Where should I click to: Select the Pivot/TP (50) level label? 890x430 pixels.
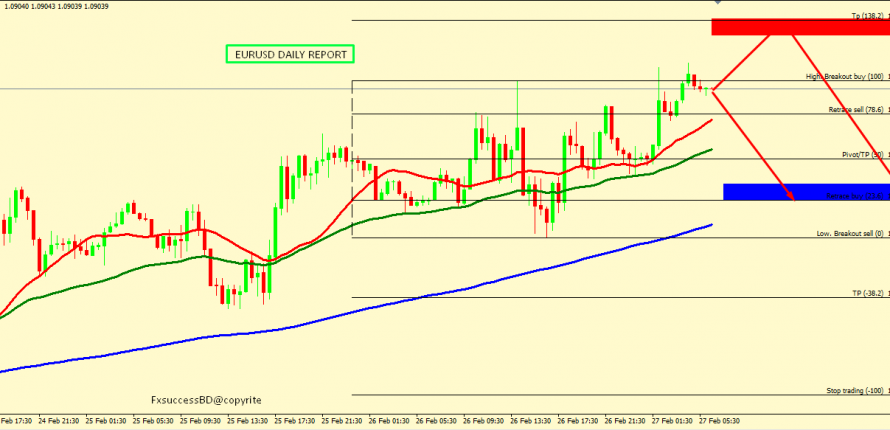tap(863, 155)
